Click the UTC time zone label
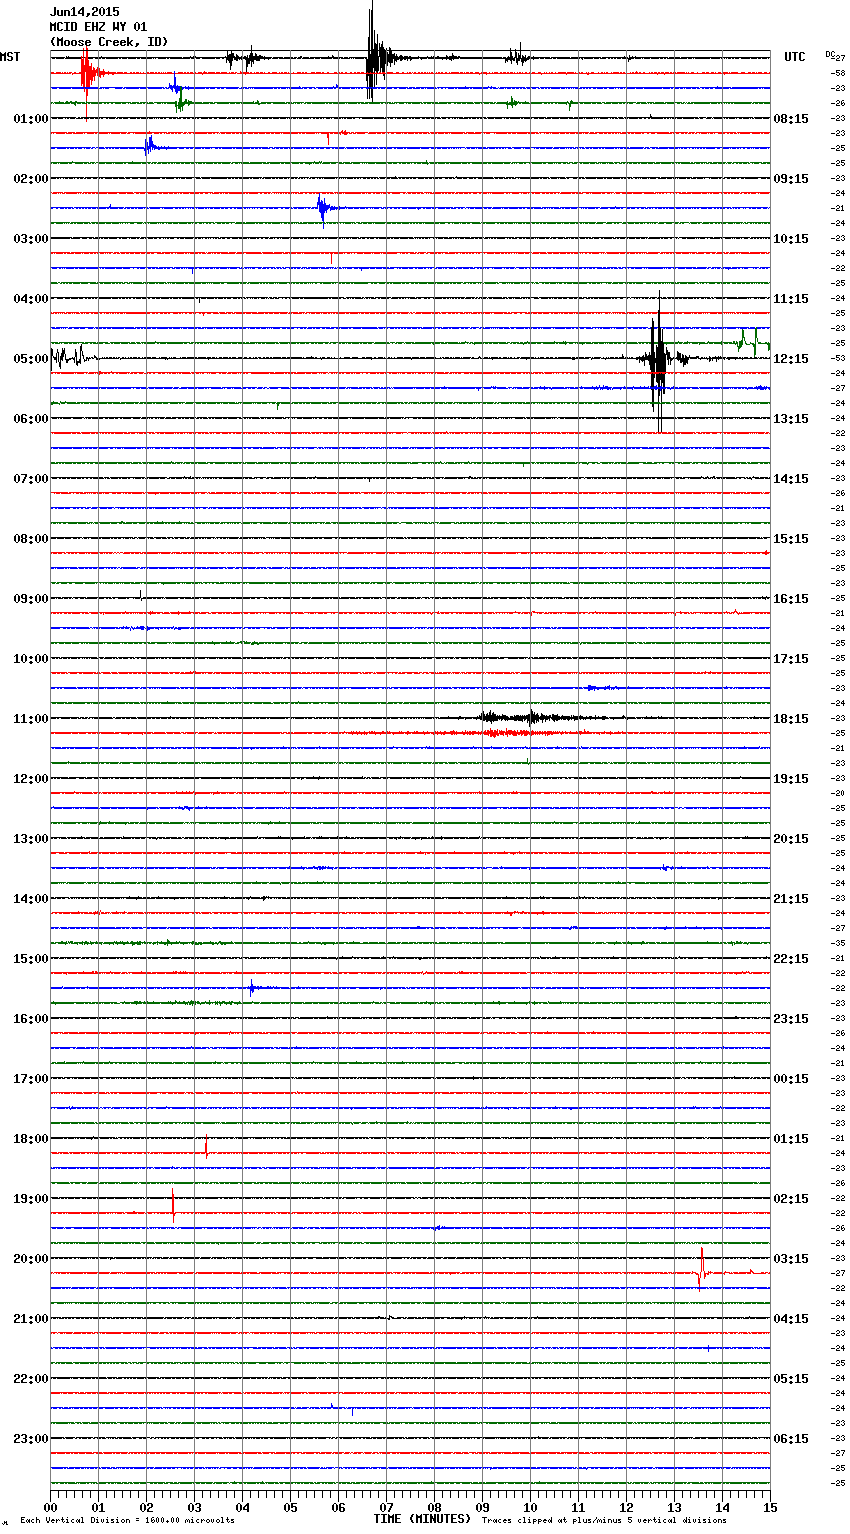The image size is (850, 1534). pyautogui.click(x=795, y=57)
